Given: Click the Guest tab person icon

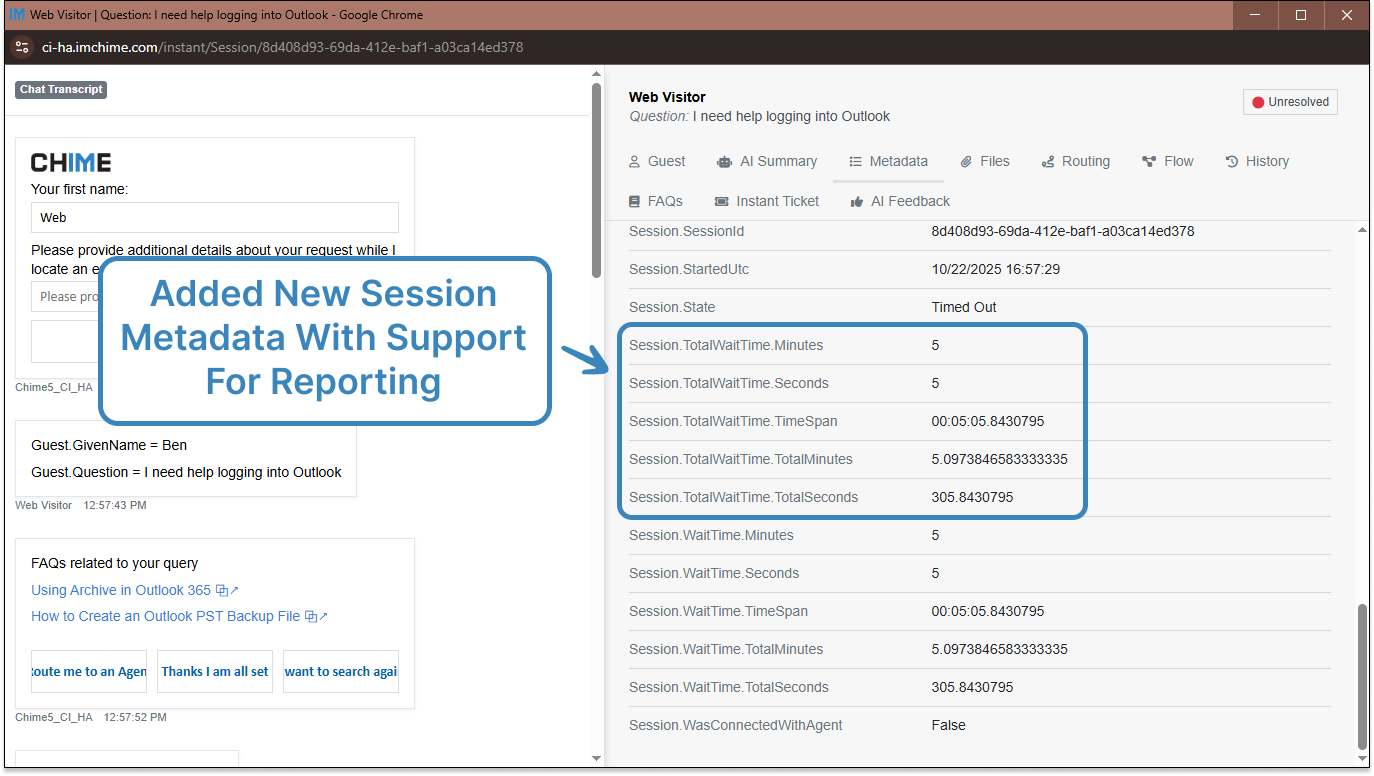Looking at the screenshot, I should pyautogui.click(x=634, y=162).
